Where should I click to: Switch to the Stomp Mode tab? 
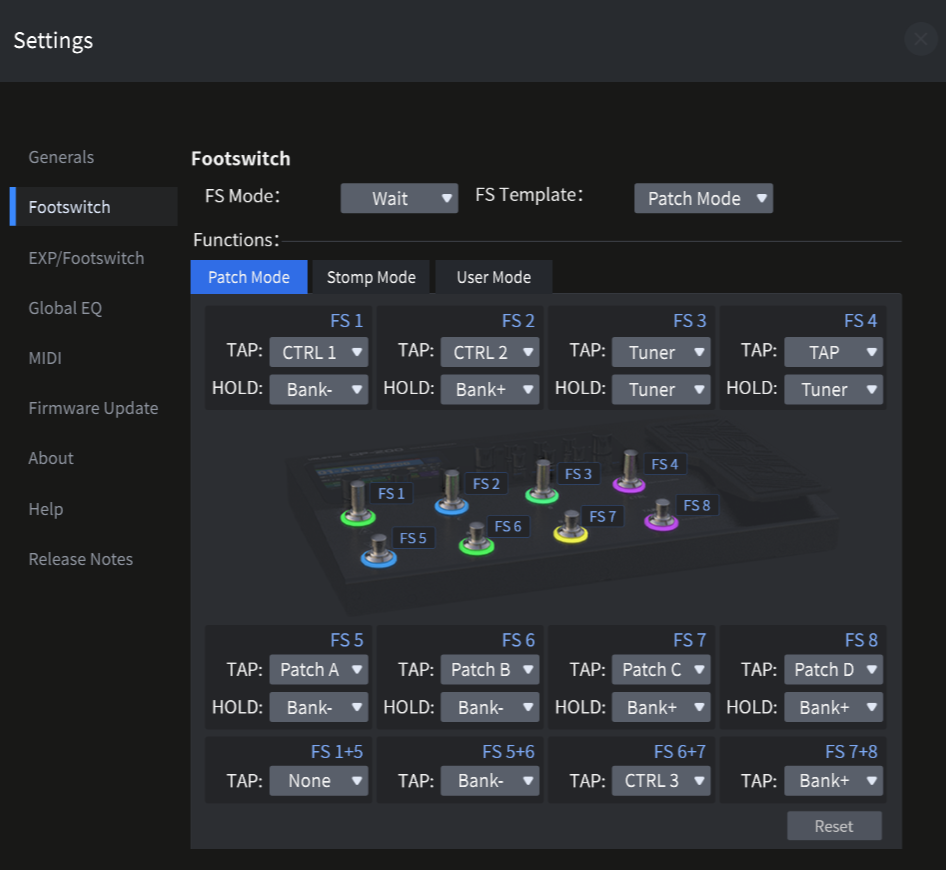point(371,277)
